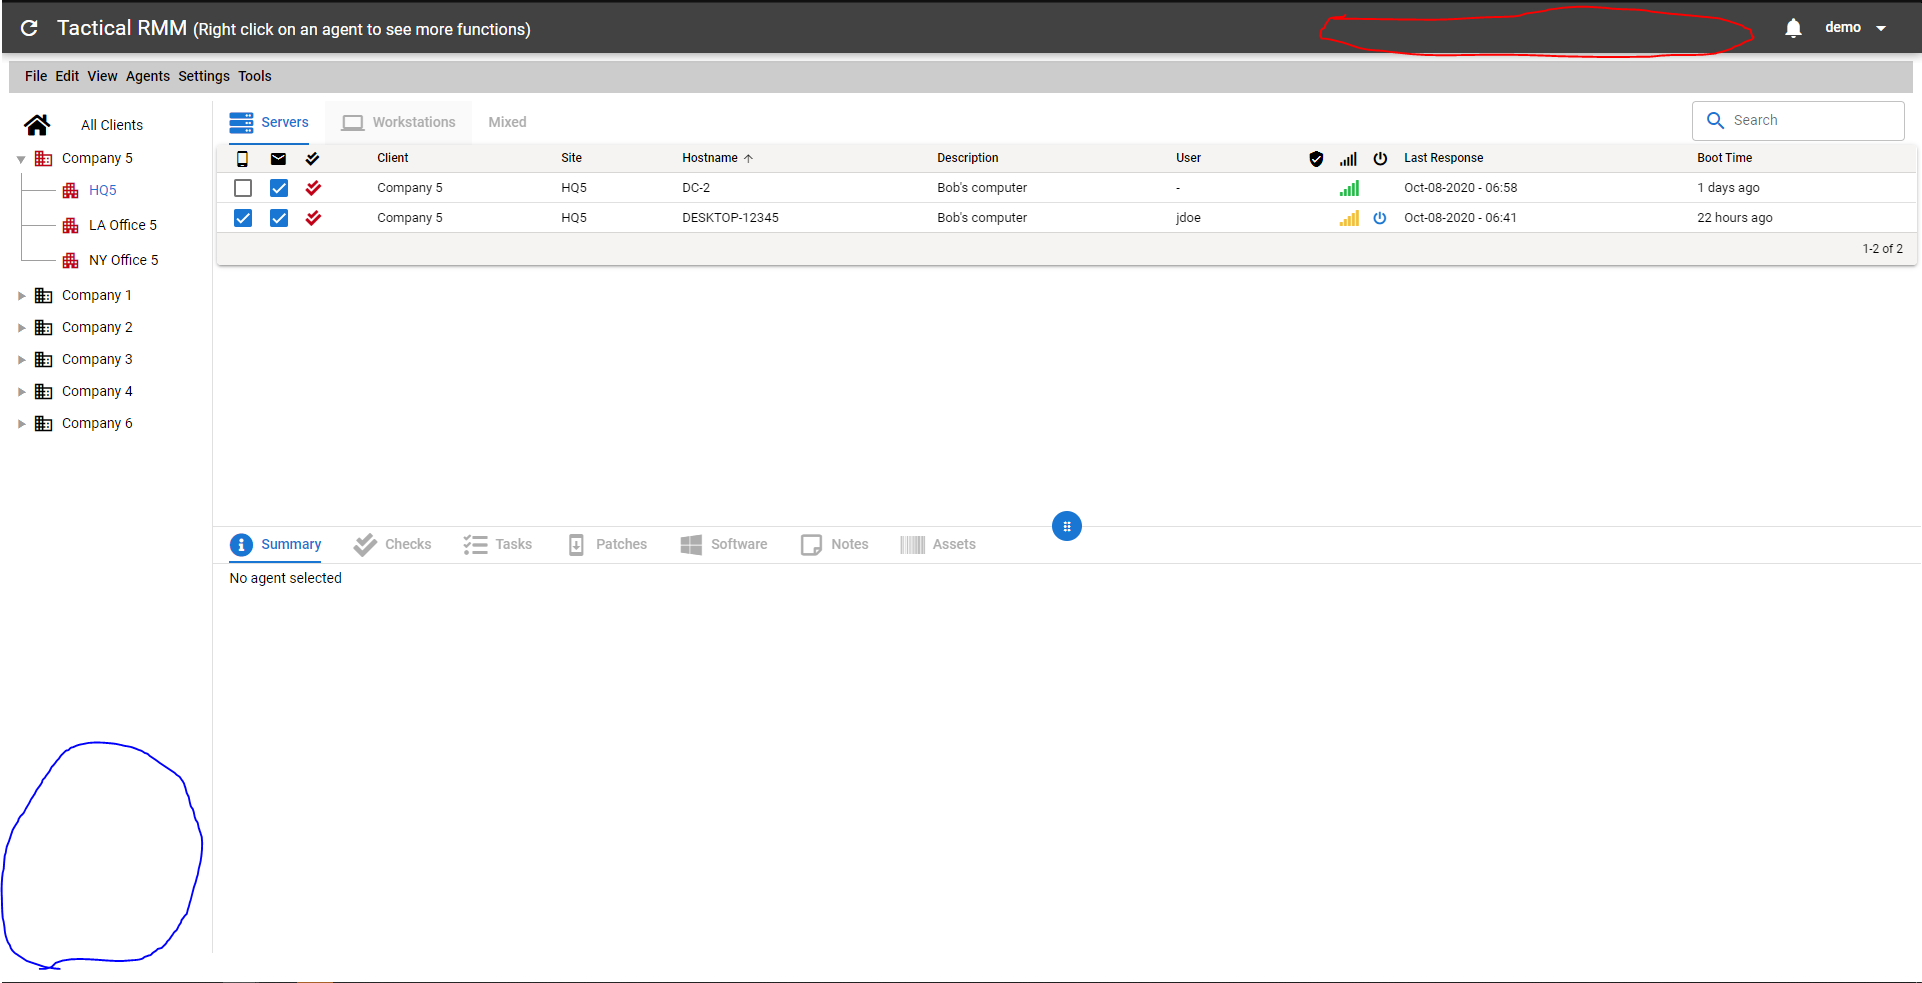Expand the Company 4 node
Viewport: 1922px width, 983px height.
point(21,392)
